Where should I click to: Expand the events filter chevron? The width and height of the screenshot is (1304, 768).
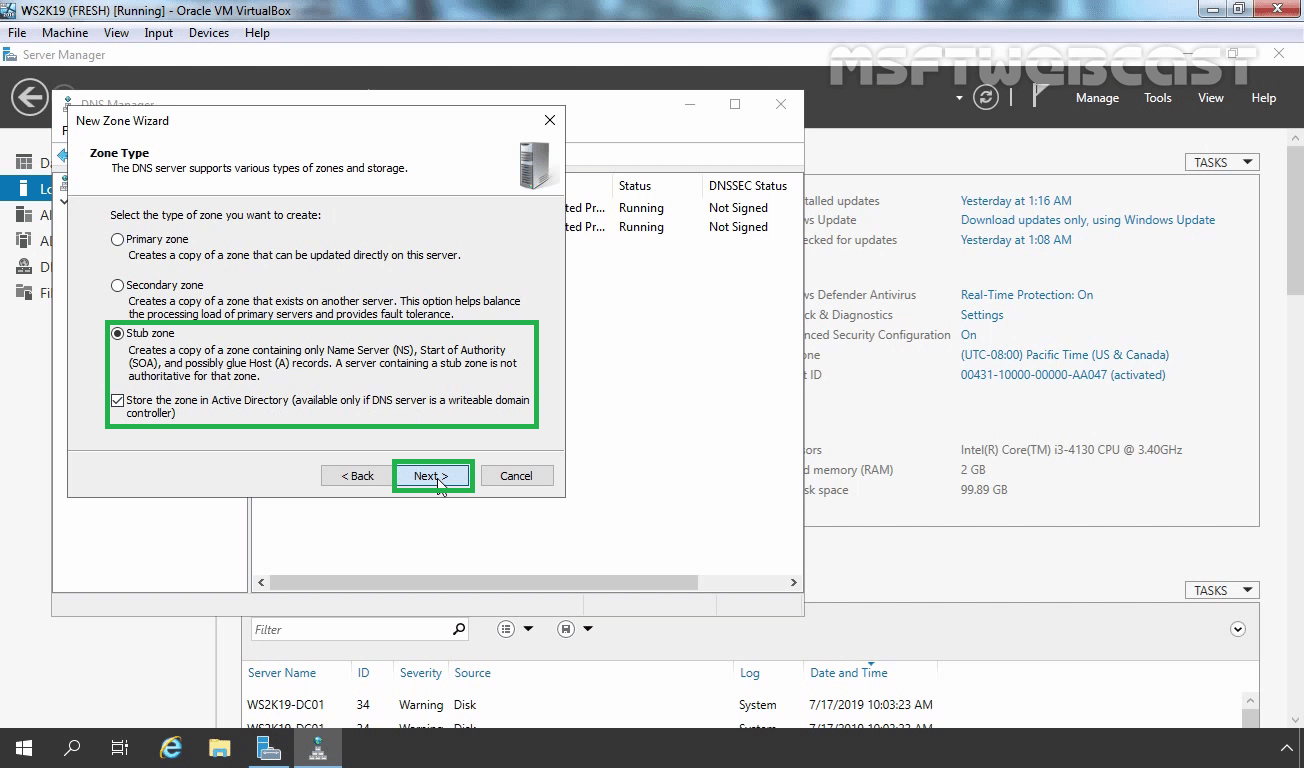[x=1238, y=629]
